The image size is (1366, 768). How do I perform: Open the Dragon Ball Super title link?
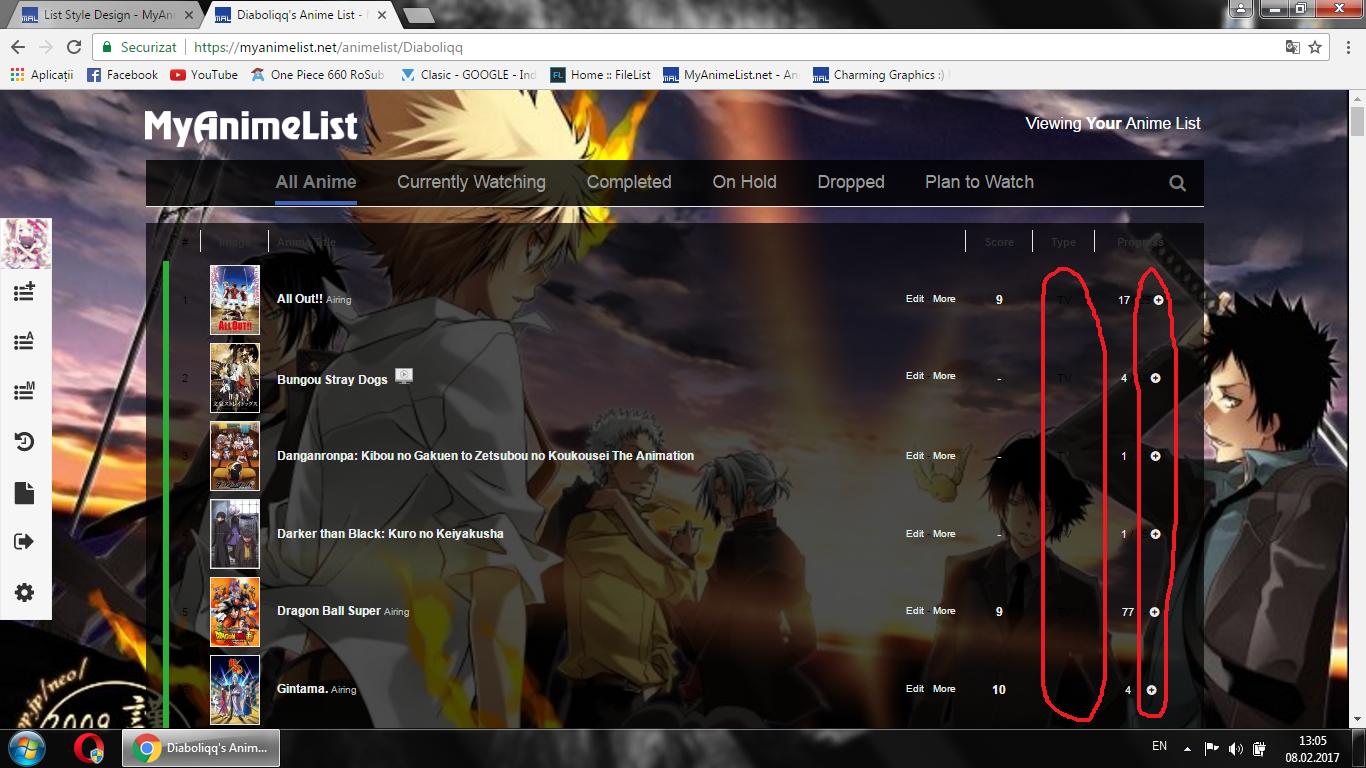click(328, 611)
